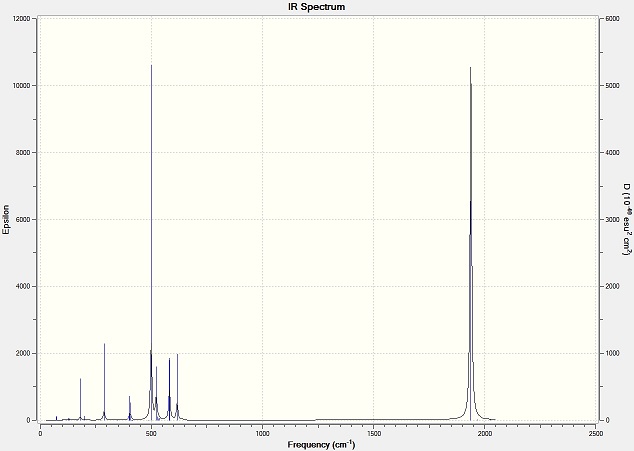Click the 1000 tick on frequency axis

pos(262,433)
